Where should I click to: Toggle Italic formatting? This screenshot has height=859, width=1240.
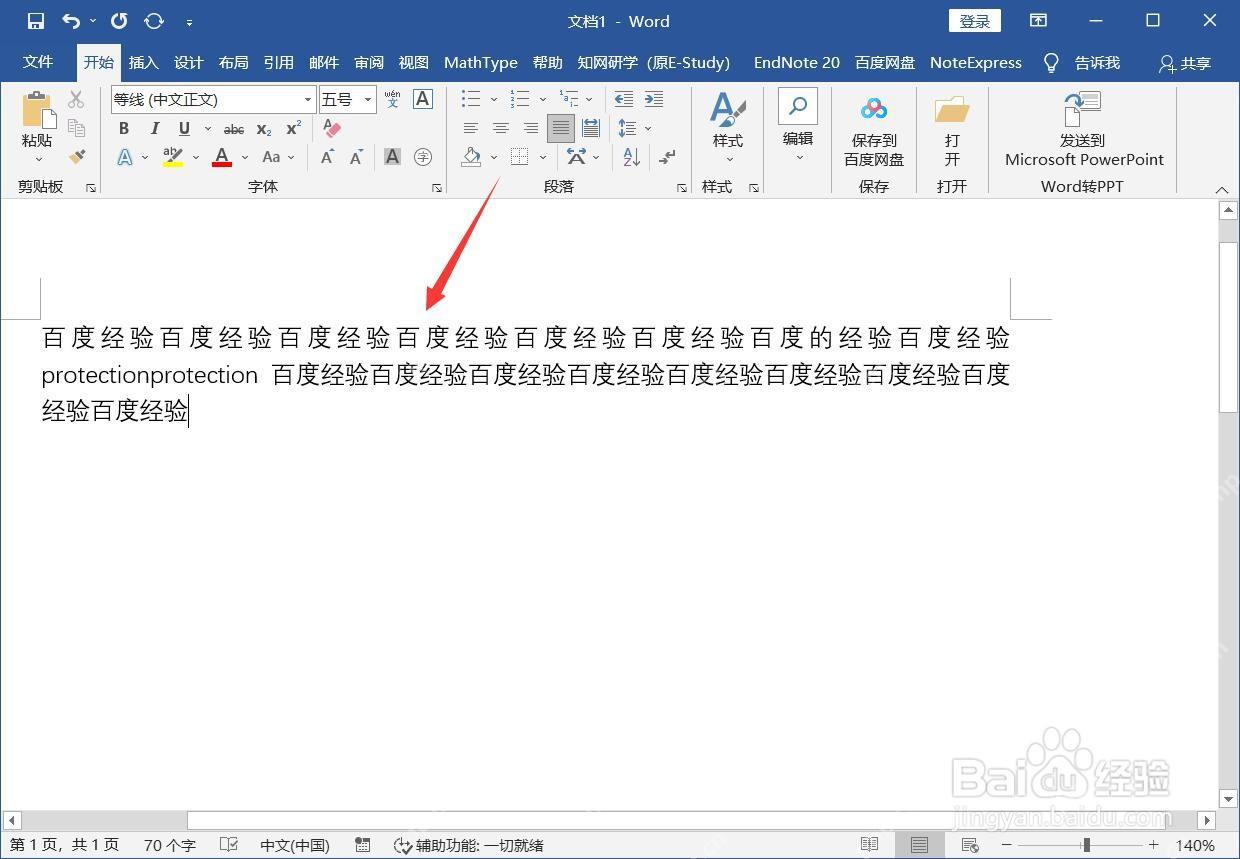tap(154, 129)
